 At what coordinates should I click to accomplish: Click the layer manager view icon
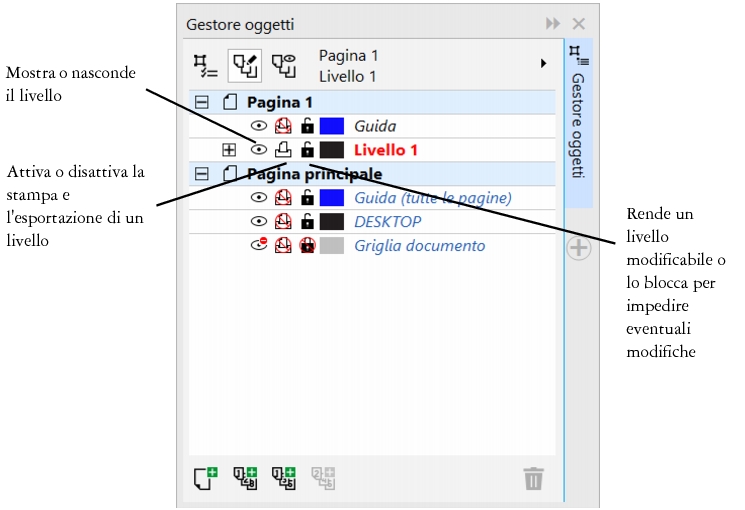(x=284, y=64)
